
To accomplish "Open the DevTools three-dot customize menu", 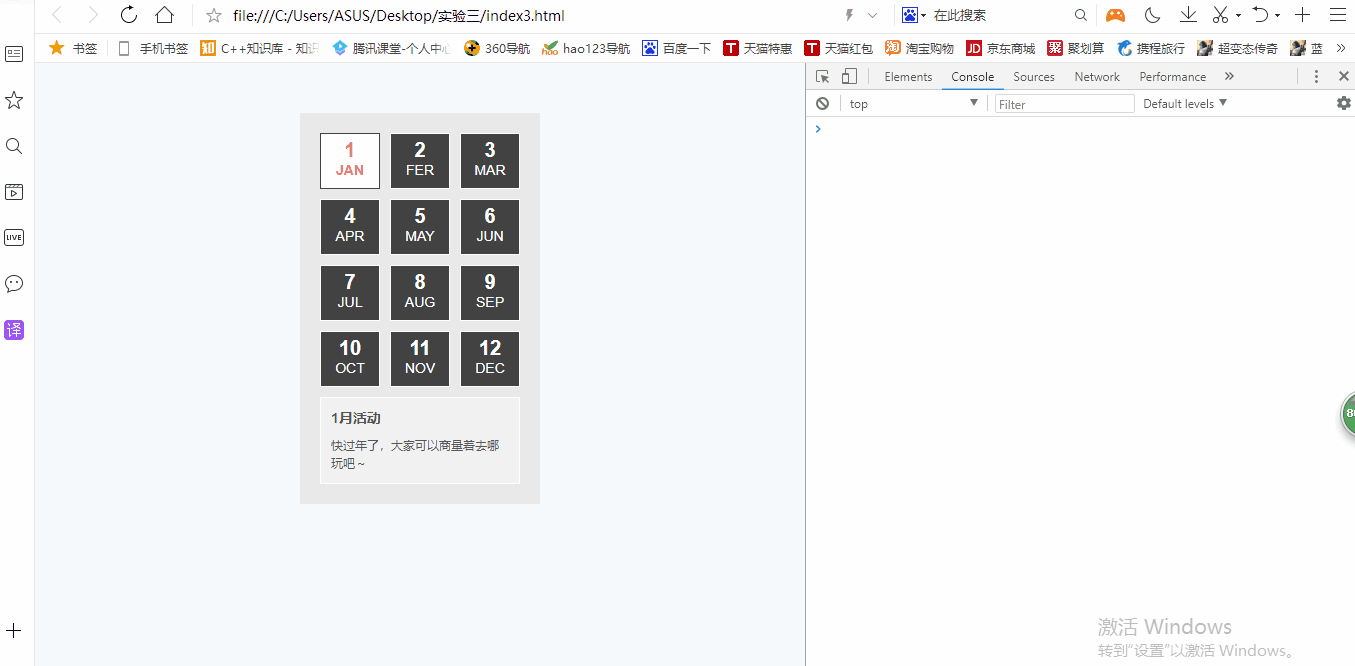I will pyautogui.click(x=1316, y=77).
